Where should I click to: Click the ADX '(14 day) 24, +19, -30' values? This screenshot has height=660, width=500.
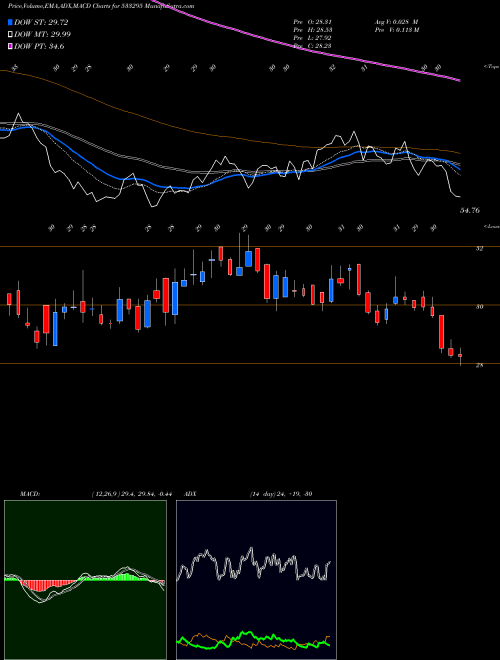[x=280, y=494]
